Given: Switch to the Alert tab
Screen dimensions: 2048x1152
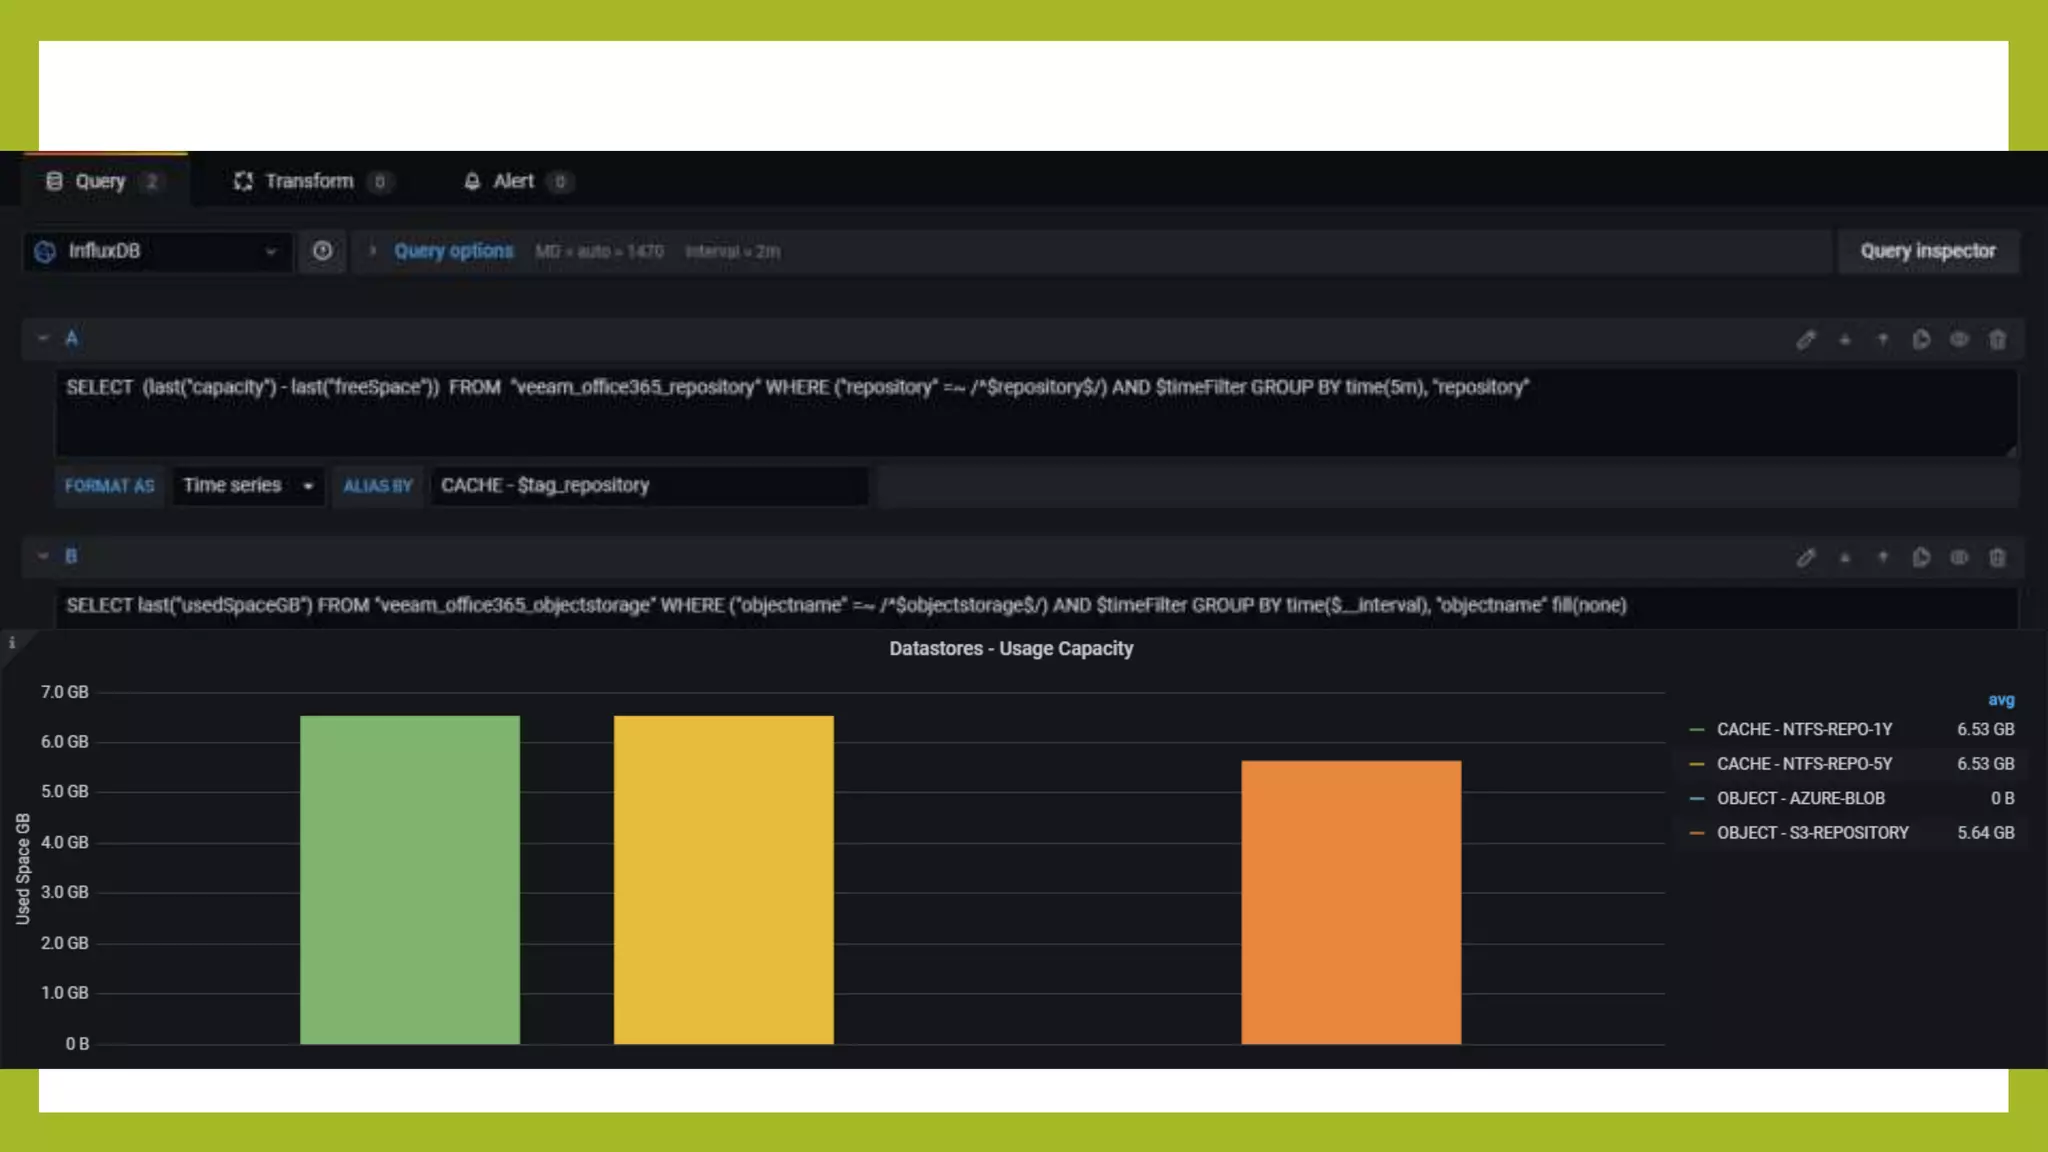Looking at the screenshot, I should [517, 181].
